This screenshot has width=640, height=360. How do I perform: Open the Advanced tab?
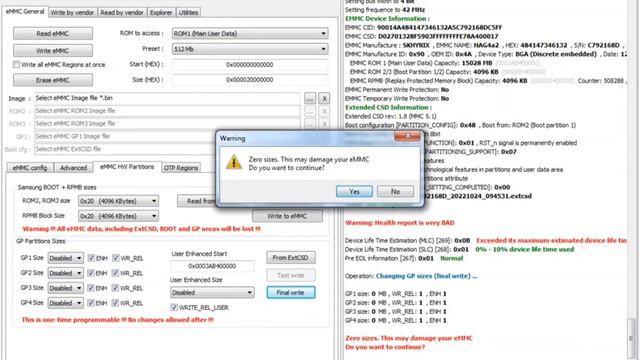73,168
